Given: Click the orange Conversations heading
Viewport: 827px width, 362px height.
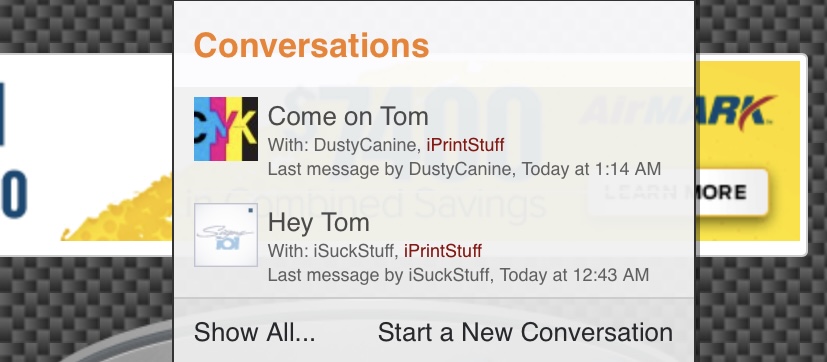Looking at the screenshot, I should coord(311,45).
